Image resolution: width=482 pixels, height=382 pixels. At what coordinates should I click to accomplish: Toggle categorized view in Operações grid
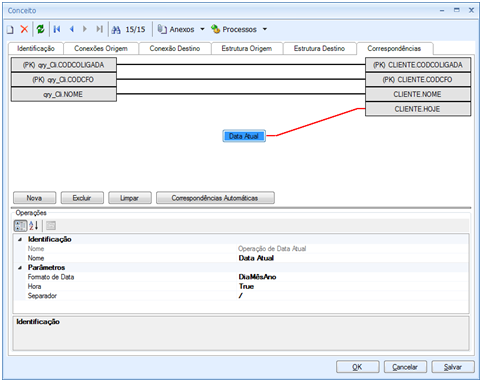click(20, 226)
